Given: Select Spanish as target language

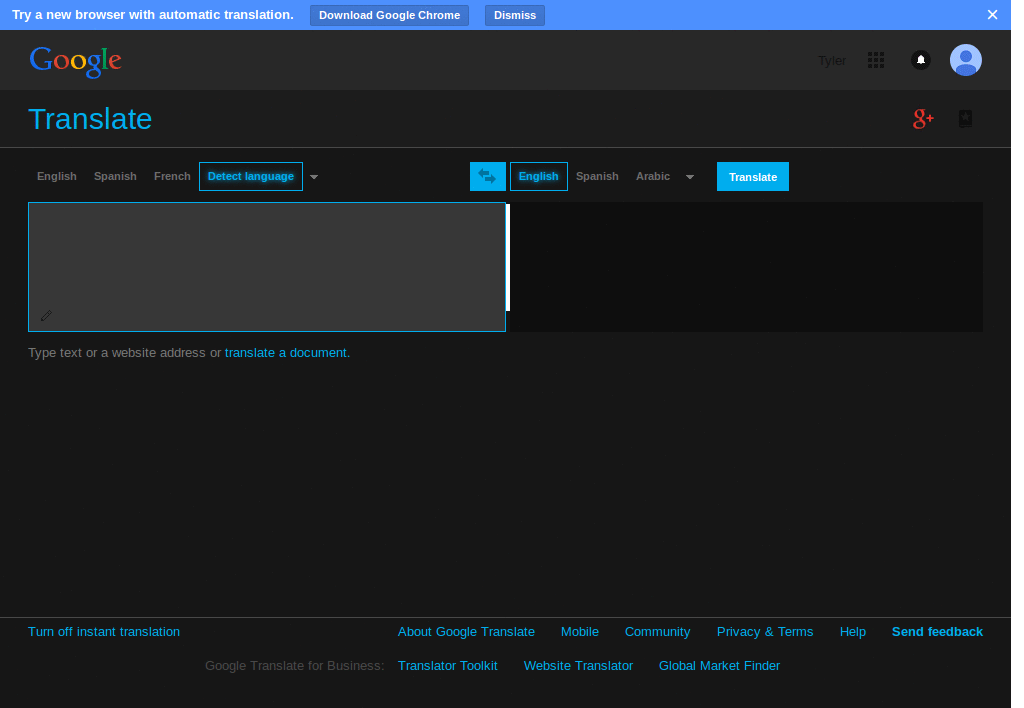Looking at the screenshot, I should tap(598, 176).
